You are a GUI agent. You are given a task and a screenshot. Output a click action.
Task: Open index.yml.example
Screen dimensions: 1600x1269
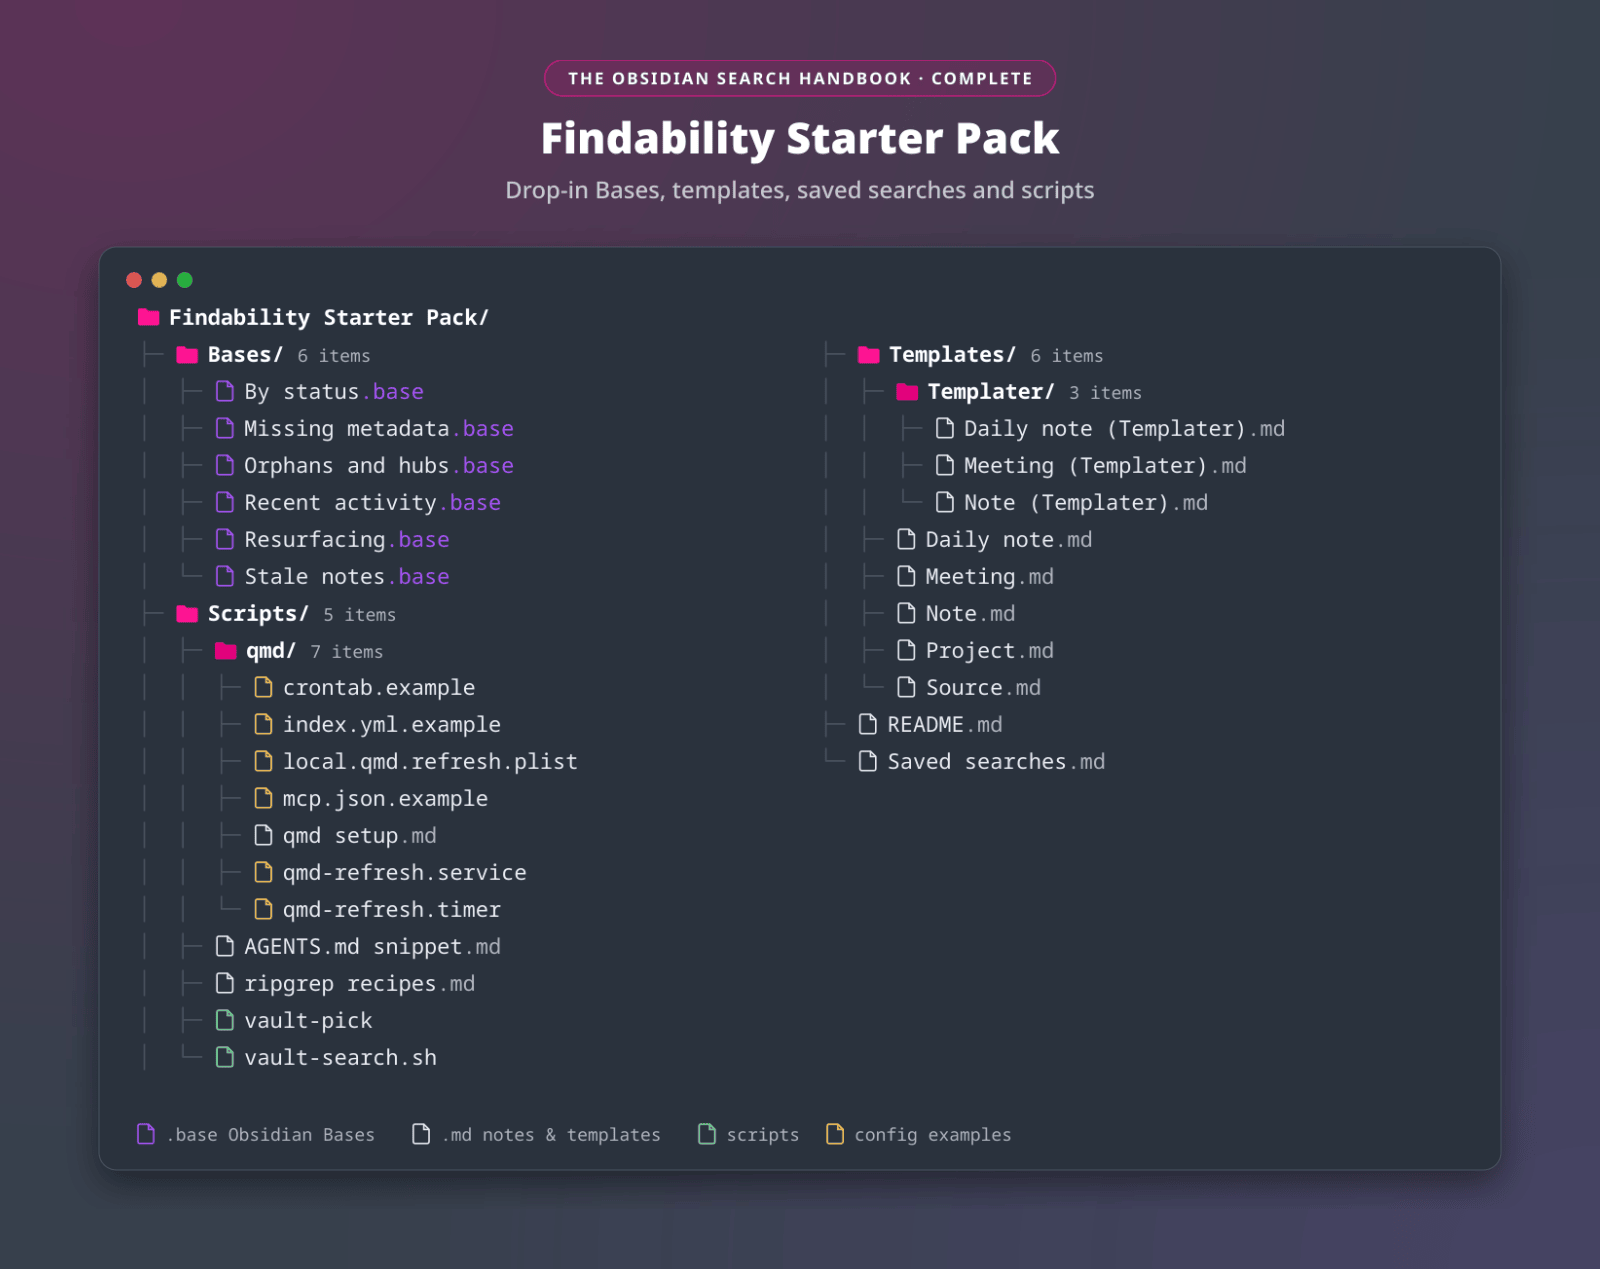(x=392, y=725)
